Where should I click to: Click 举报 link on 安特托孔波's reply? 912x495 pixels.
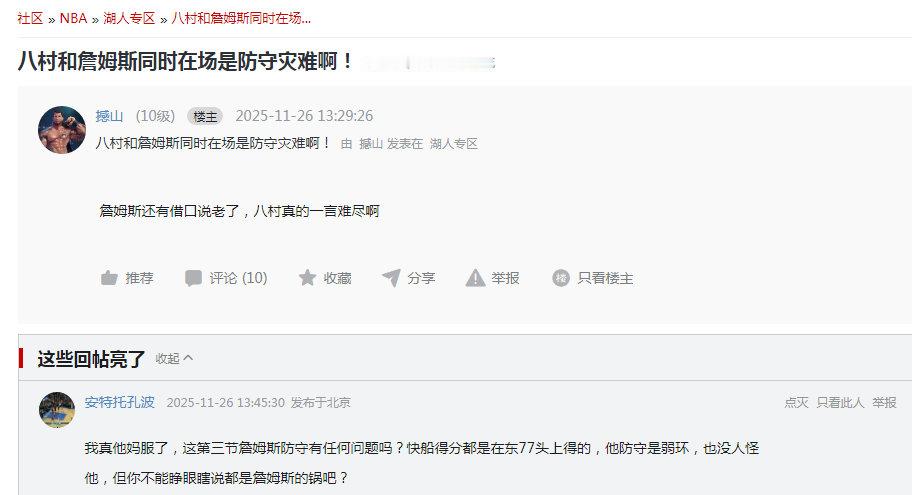[x=884, y=403]
